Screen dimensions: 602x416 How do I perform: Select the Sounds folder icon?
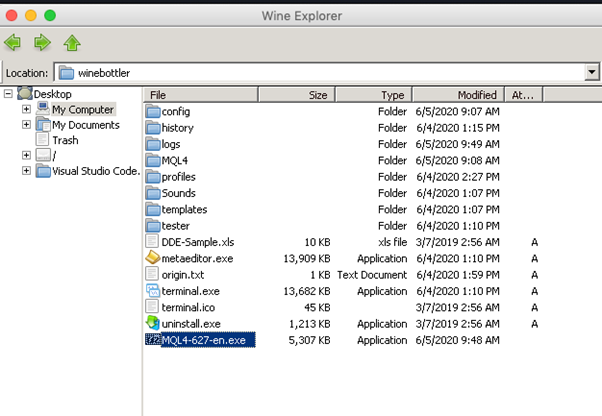[153, 193]
